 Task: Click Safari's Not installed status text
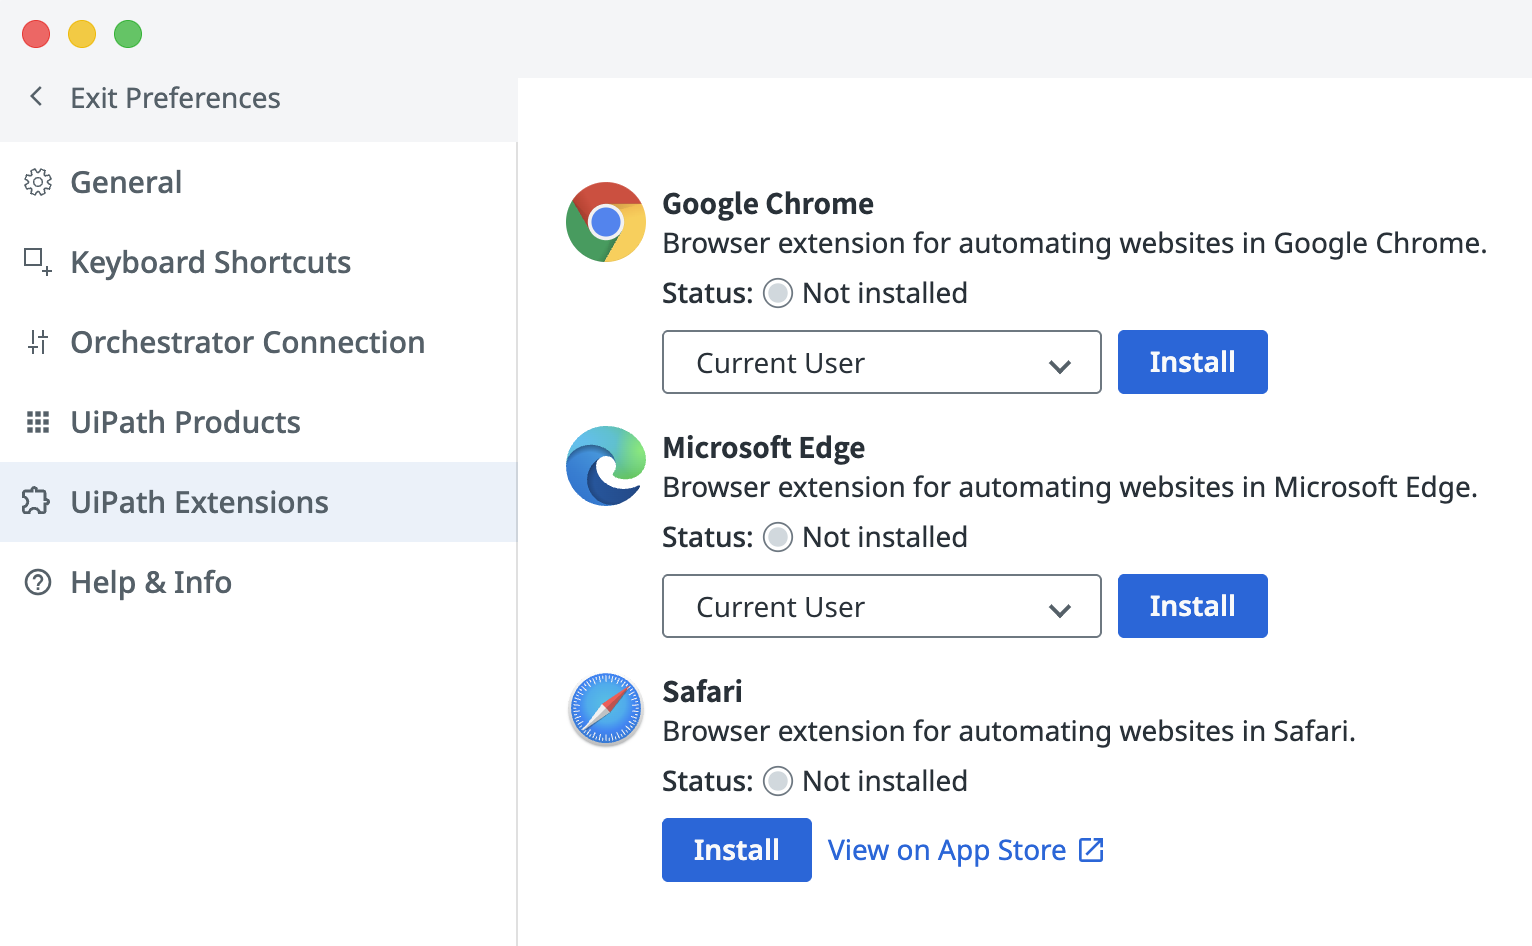pos(885,781)
